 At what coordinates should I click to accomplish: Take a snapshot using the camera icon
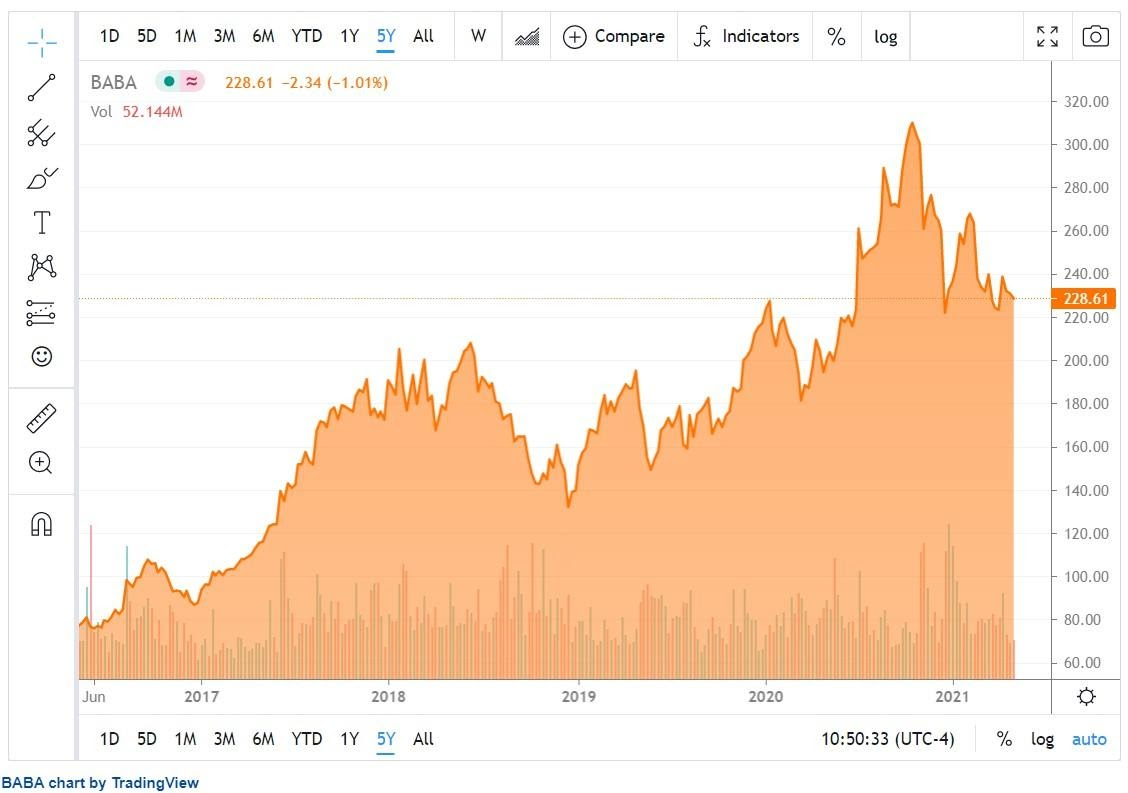point(1096,36)
